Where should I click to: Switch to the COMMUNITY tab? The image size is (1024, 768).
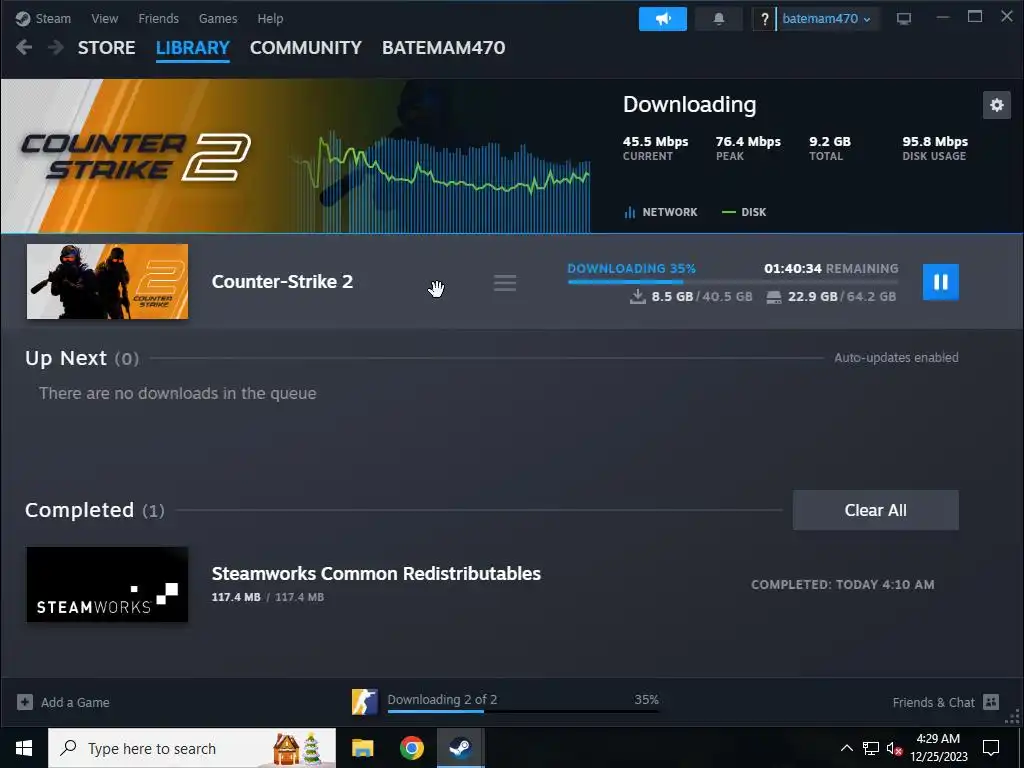(x=306, y=48)
